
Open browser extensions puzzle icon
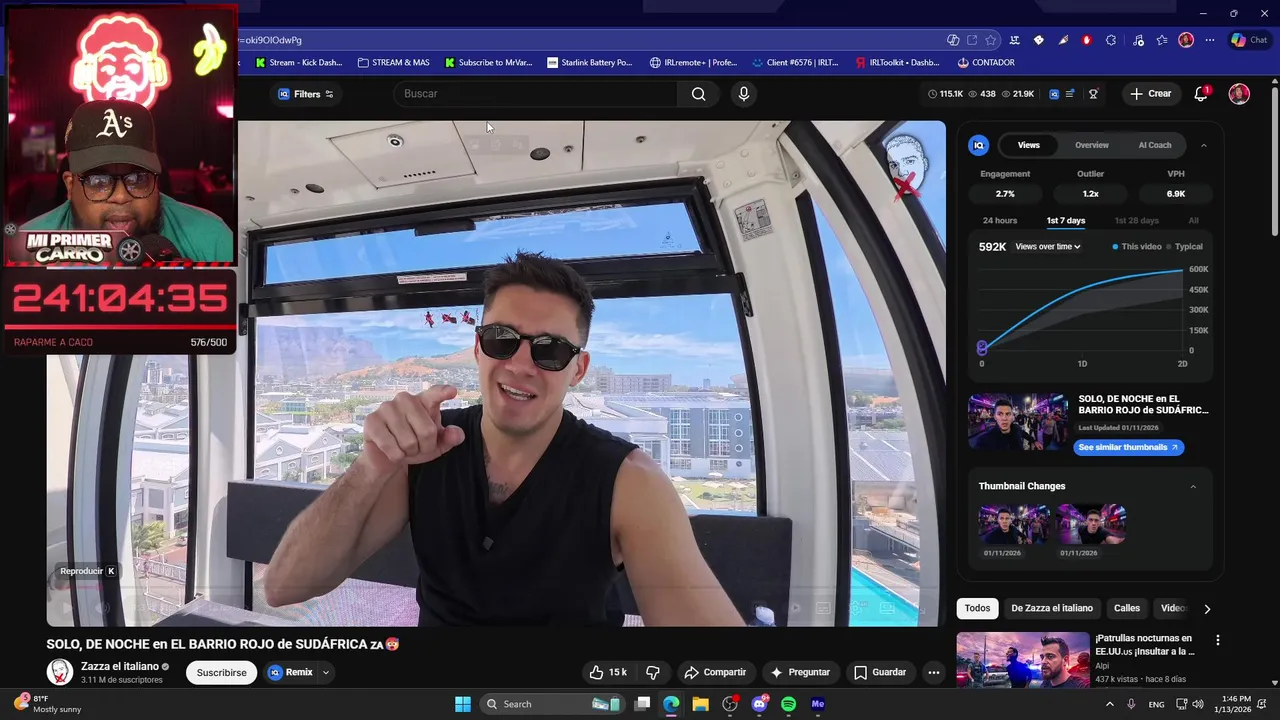tap(1111, 40)
